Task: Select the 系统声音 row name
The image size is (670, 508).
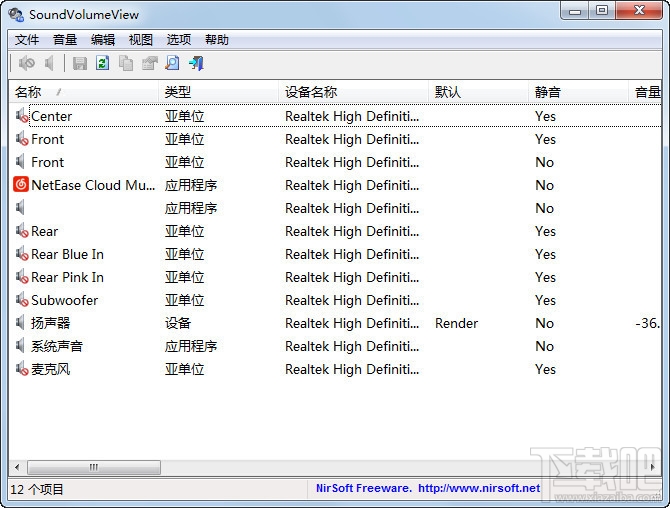Action: click(57, 346)
